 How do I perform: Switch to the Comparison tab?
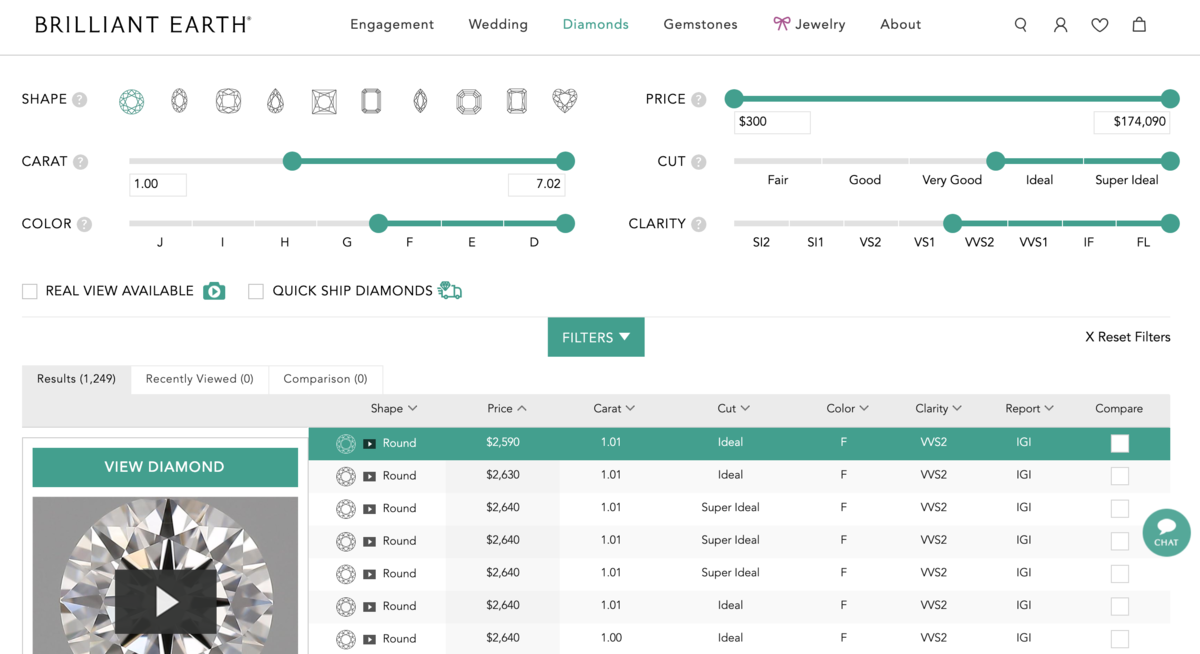pyautogui.click(x=325, y=379)
